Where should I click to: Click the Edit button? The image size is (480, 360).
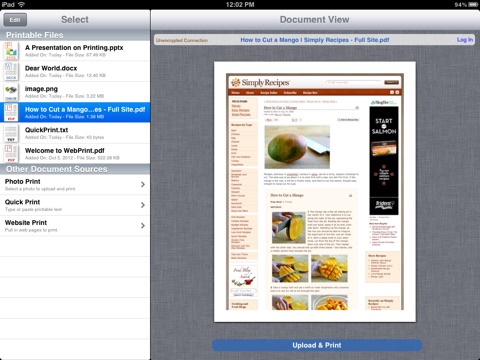15,20
